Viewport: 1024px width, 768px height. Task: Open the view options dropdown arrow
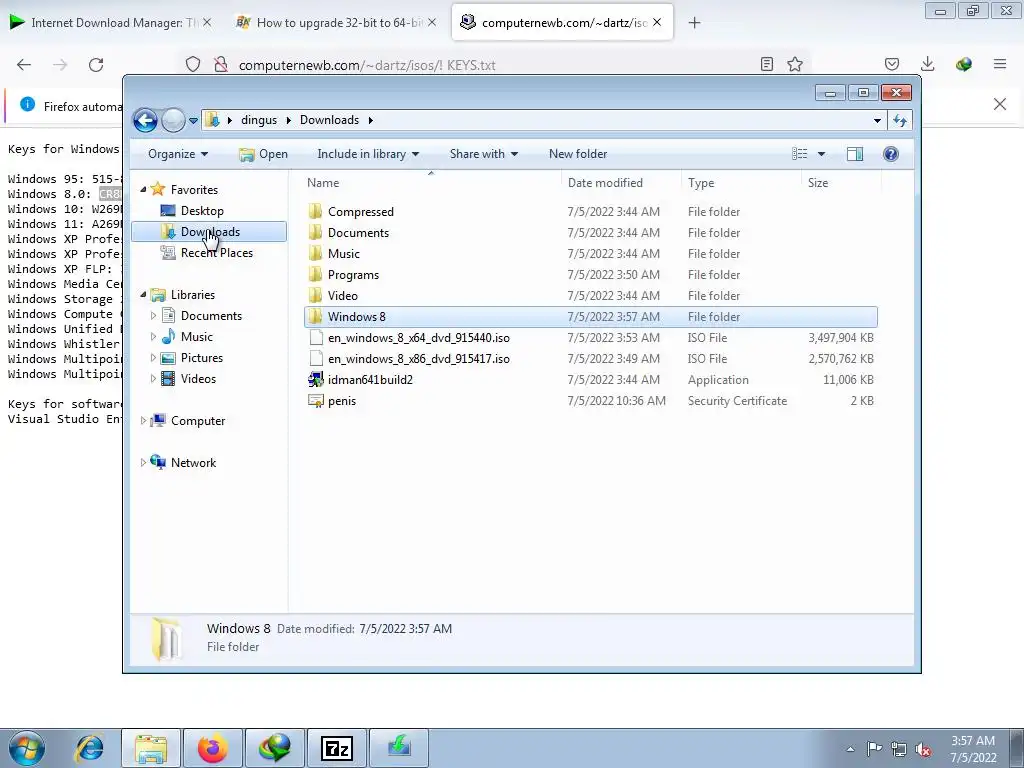tap(822, 154)
